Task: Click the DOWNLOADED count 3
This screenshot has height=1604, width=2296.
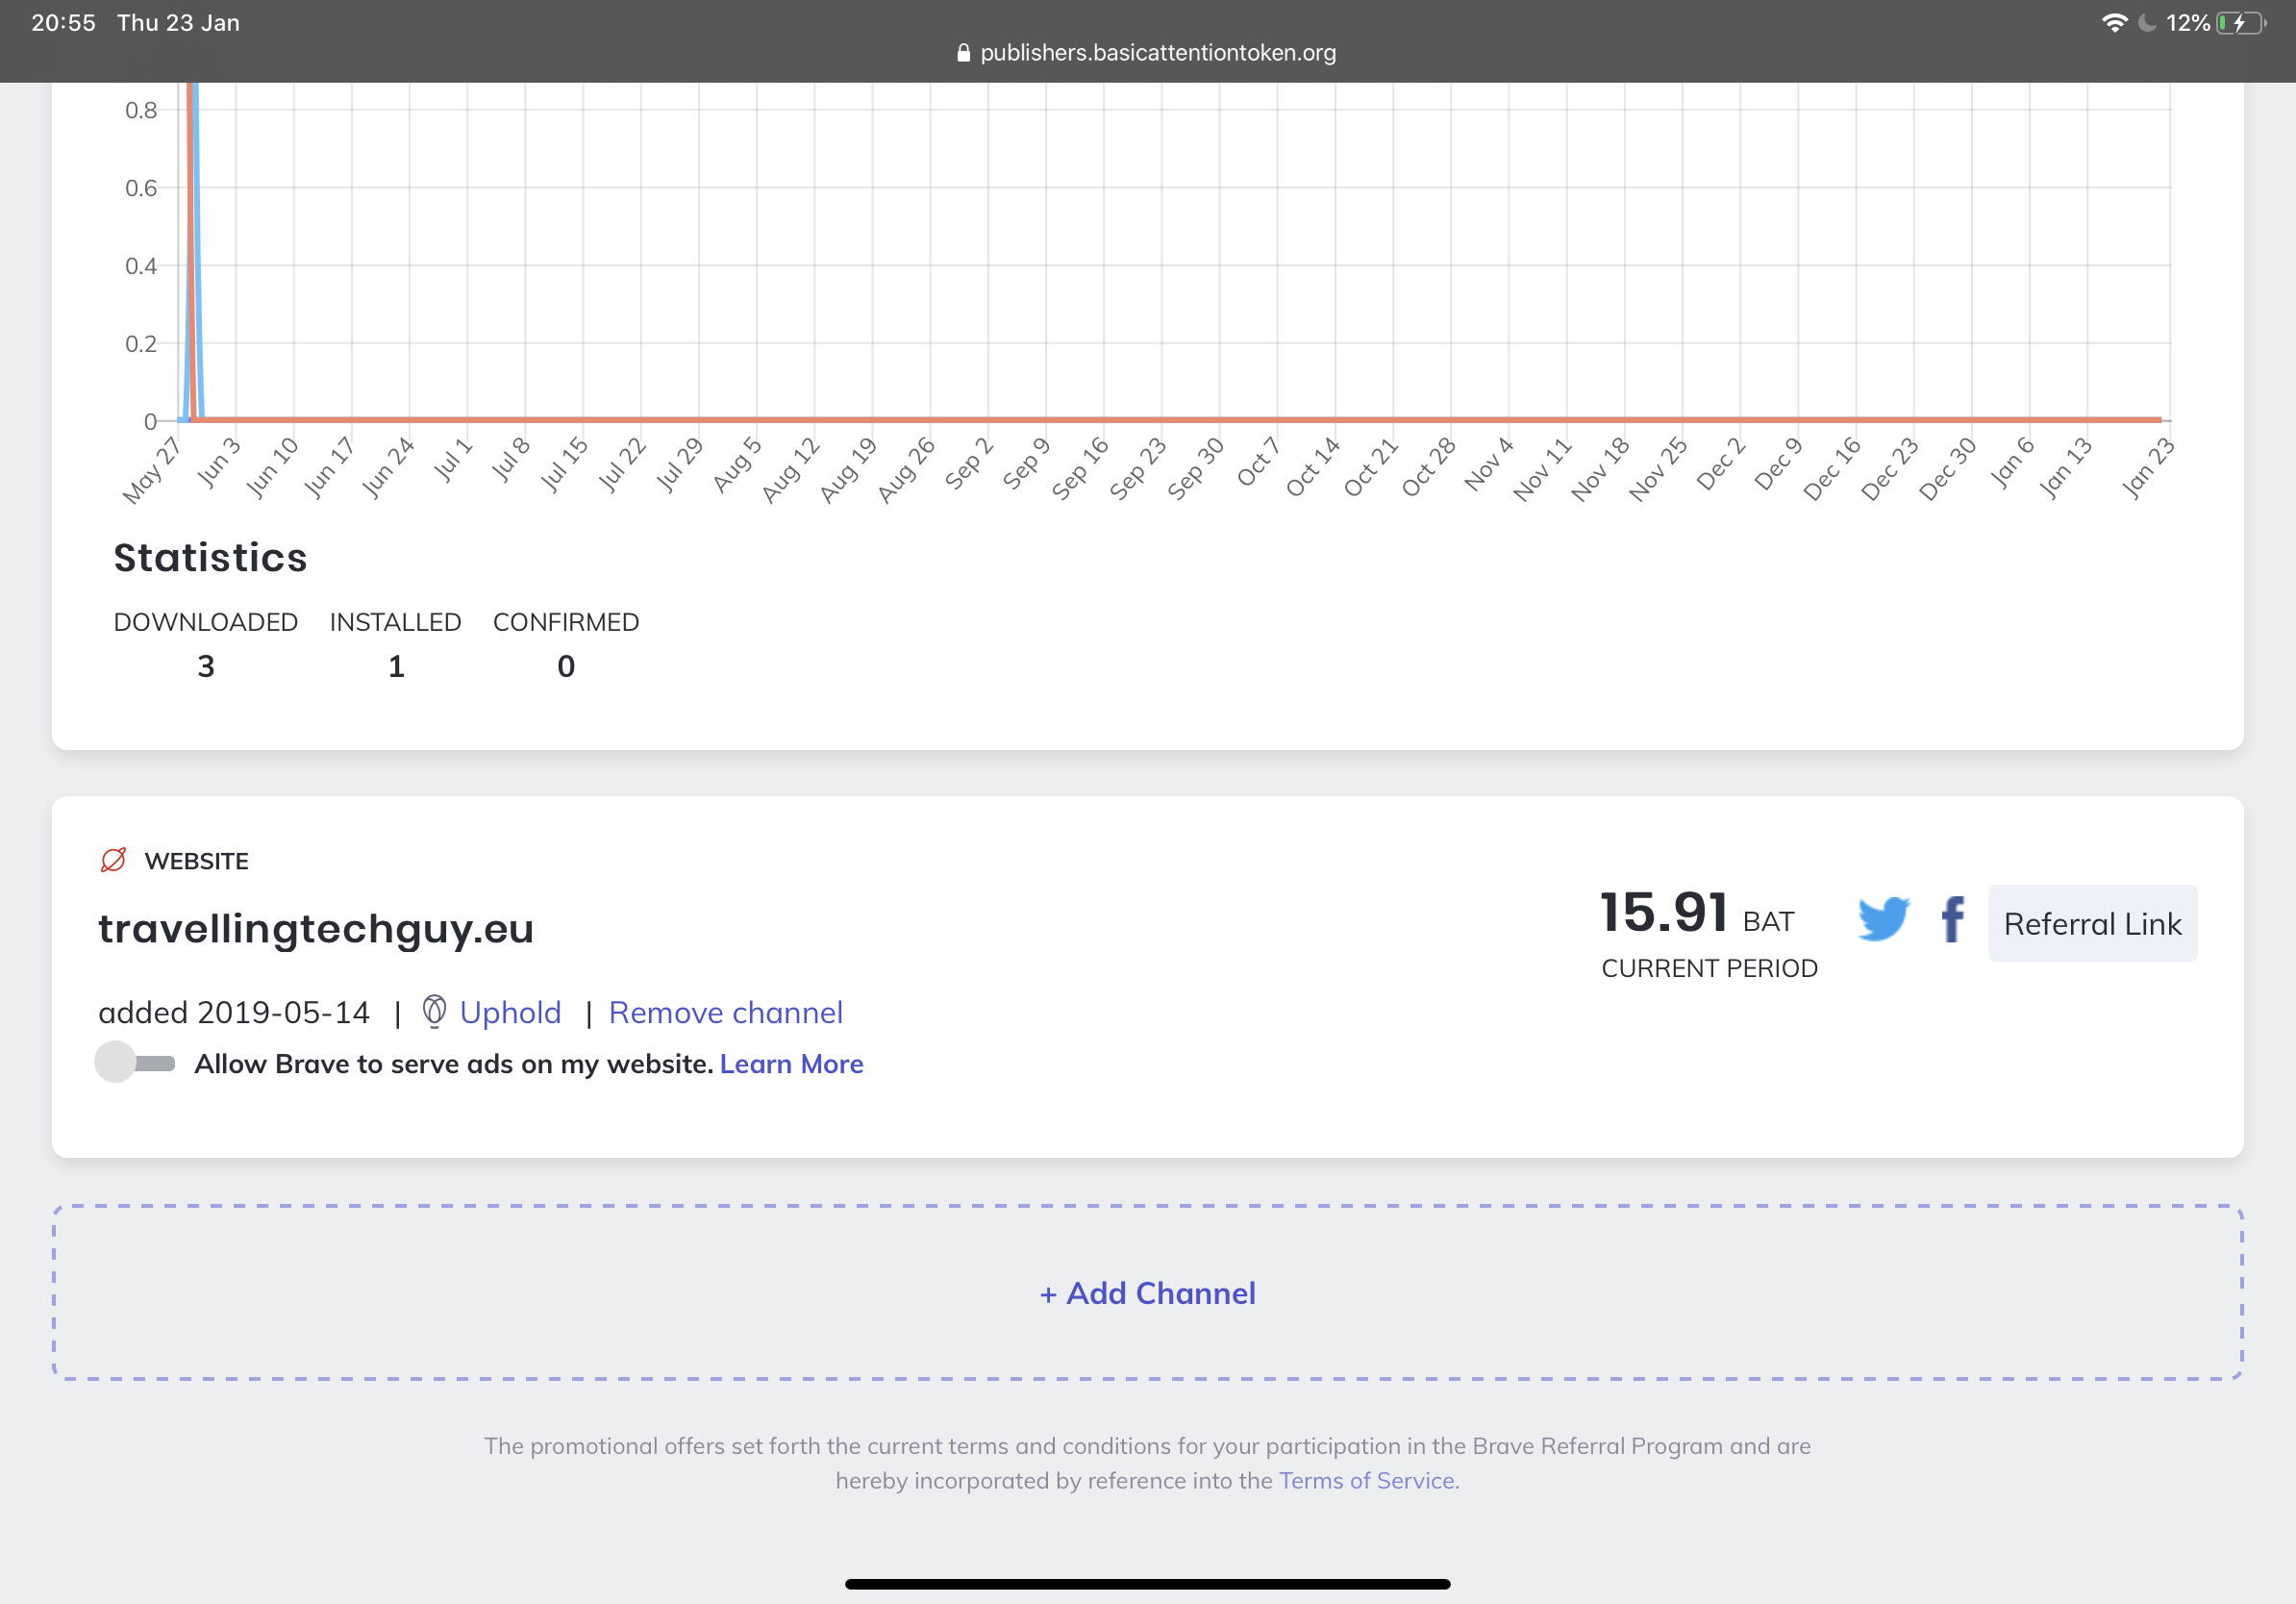Action: tap(206, 666)
